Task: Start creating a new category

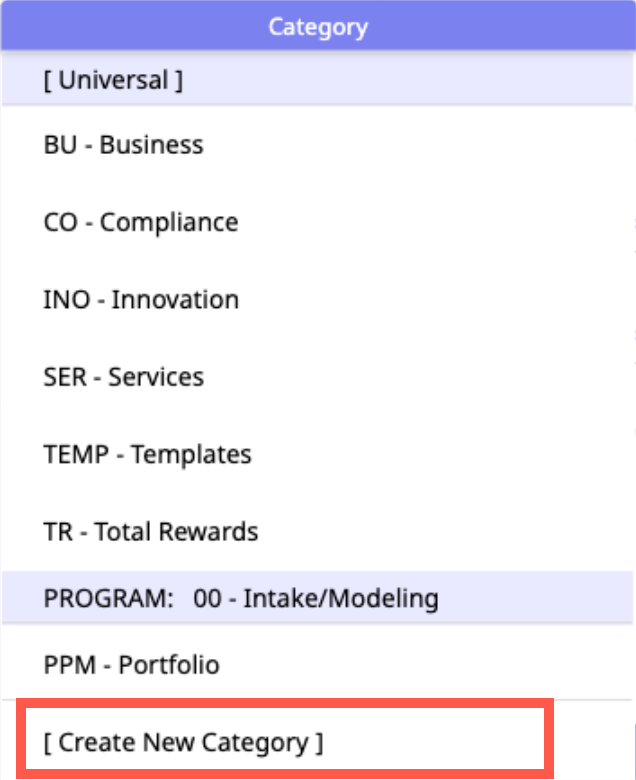Action: click(184, 743)
